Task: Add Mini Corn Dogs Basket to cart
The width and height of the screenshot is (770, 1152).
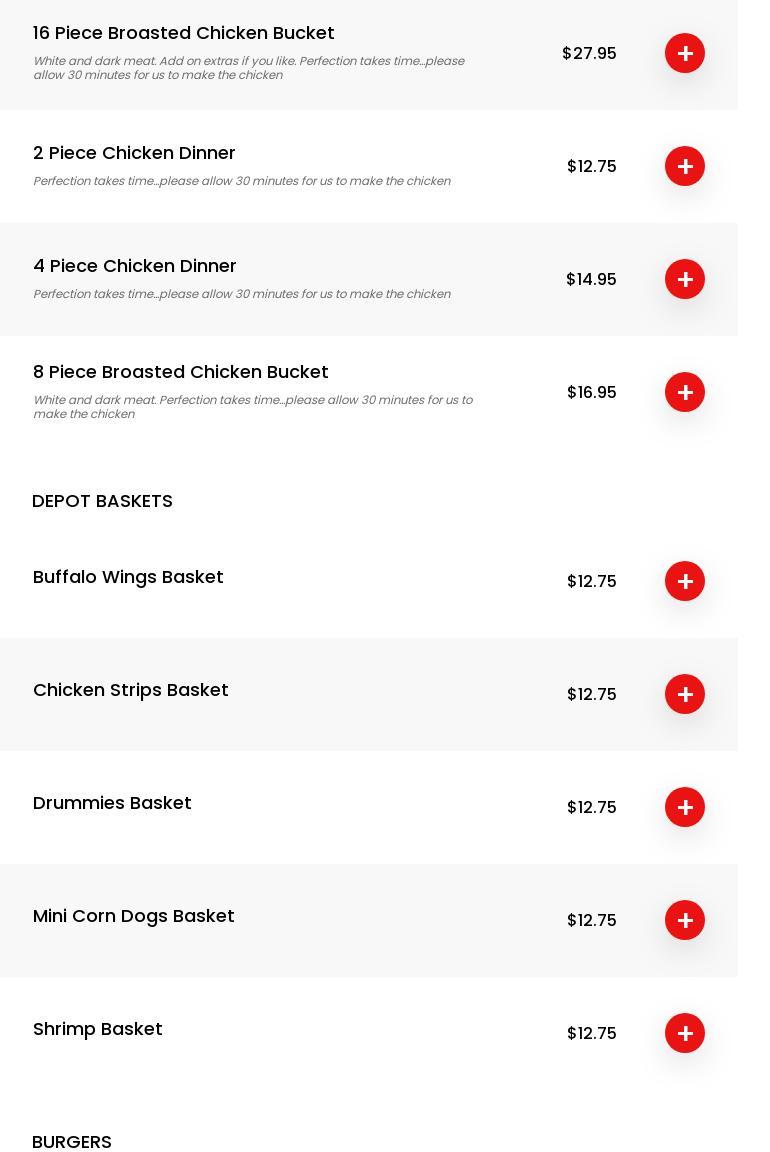Action: coord(685,920)
